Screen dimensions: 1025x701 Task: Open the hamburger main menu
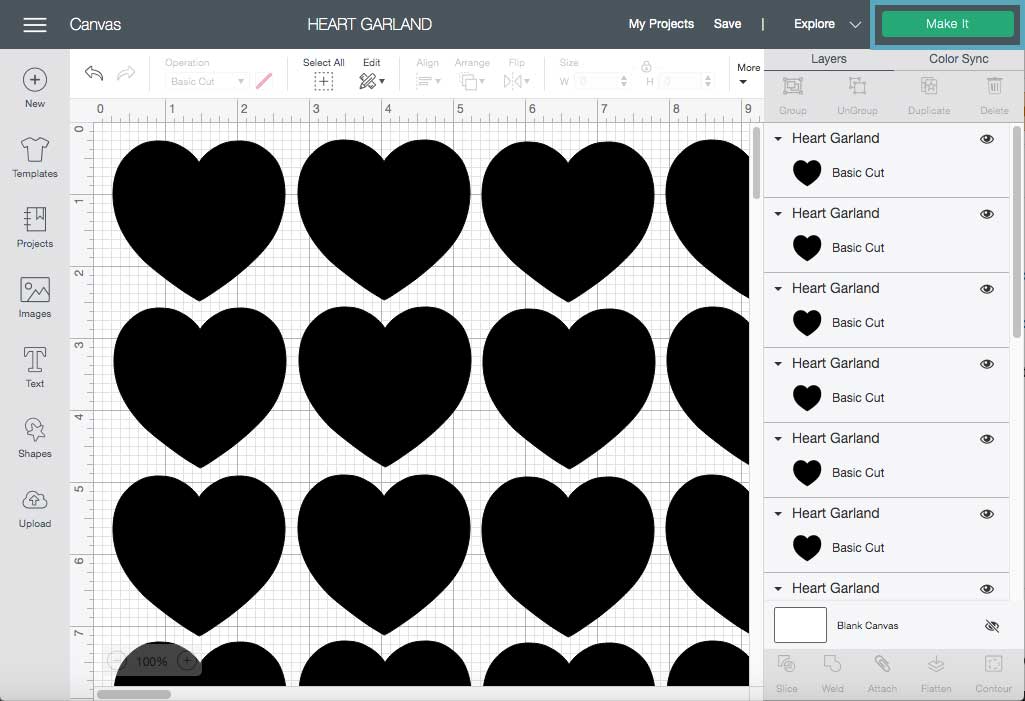(x=35, y=25)
